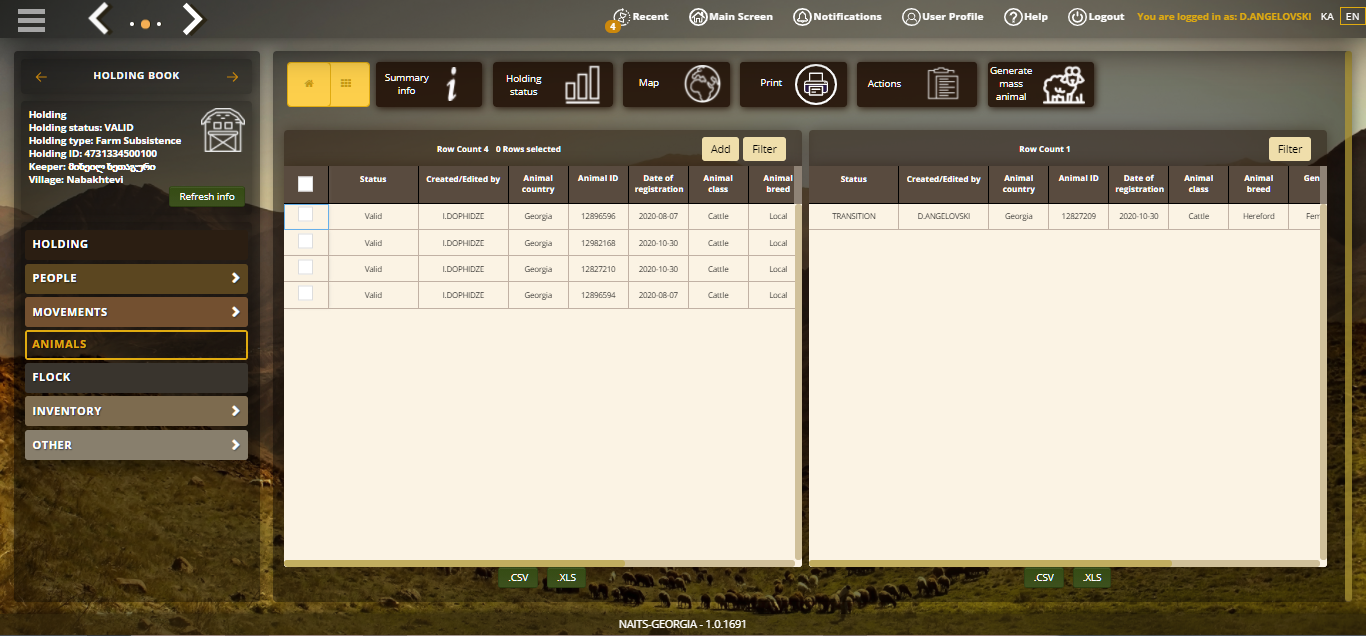Expand the INVENTORY menu
This screenshot has height=636, width=1366.
pos(136,411)
